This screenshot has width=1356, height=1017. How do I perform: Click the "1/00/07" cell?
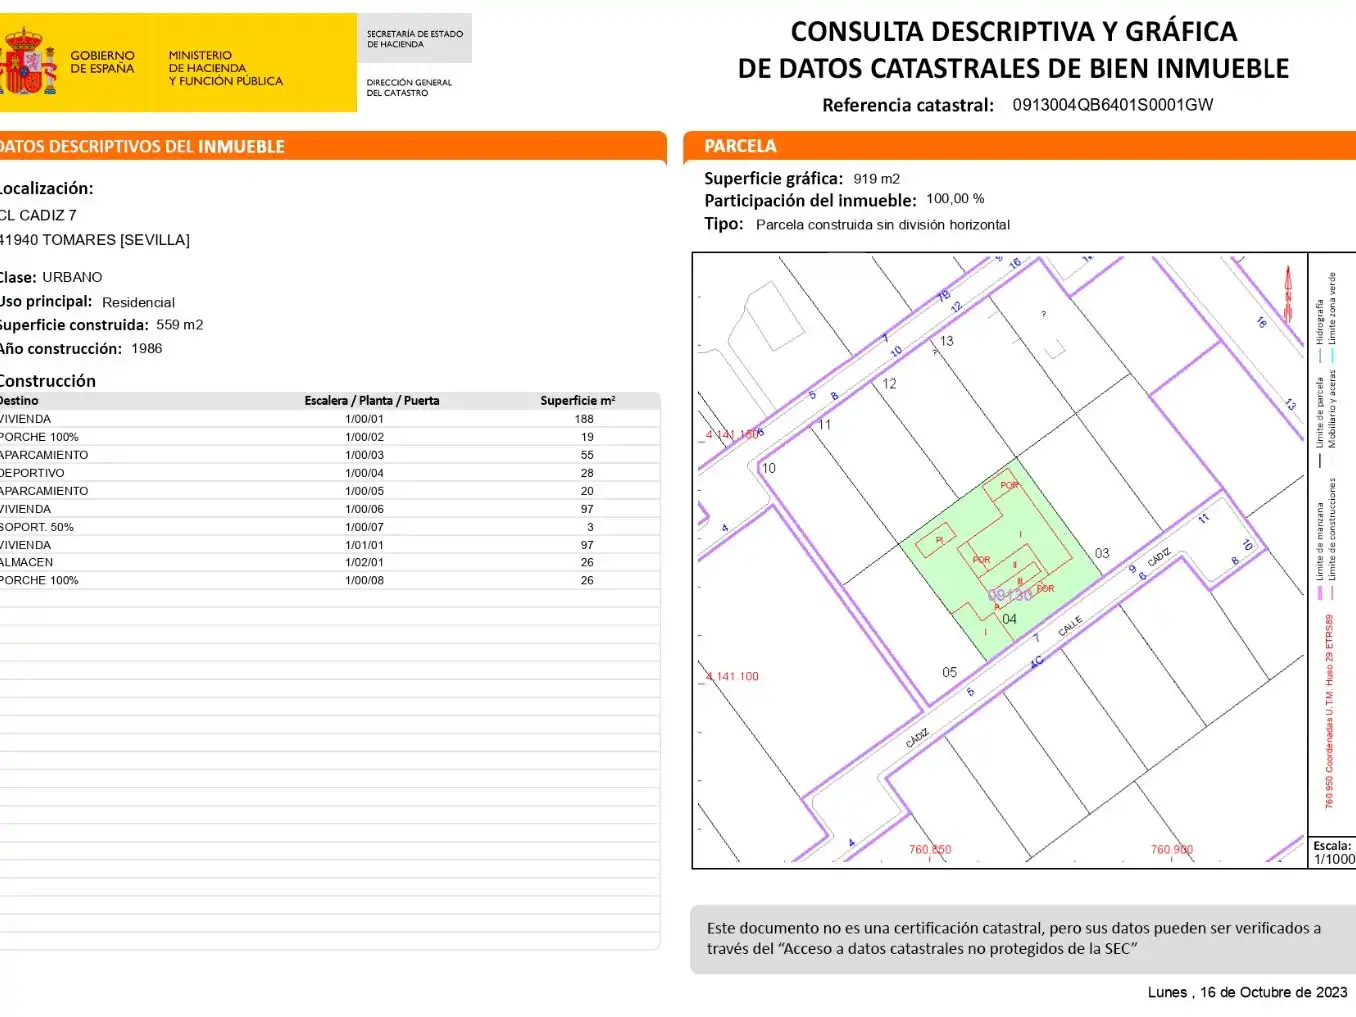[x=365, y=527]
